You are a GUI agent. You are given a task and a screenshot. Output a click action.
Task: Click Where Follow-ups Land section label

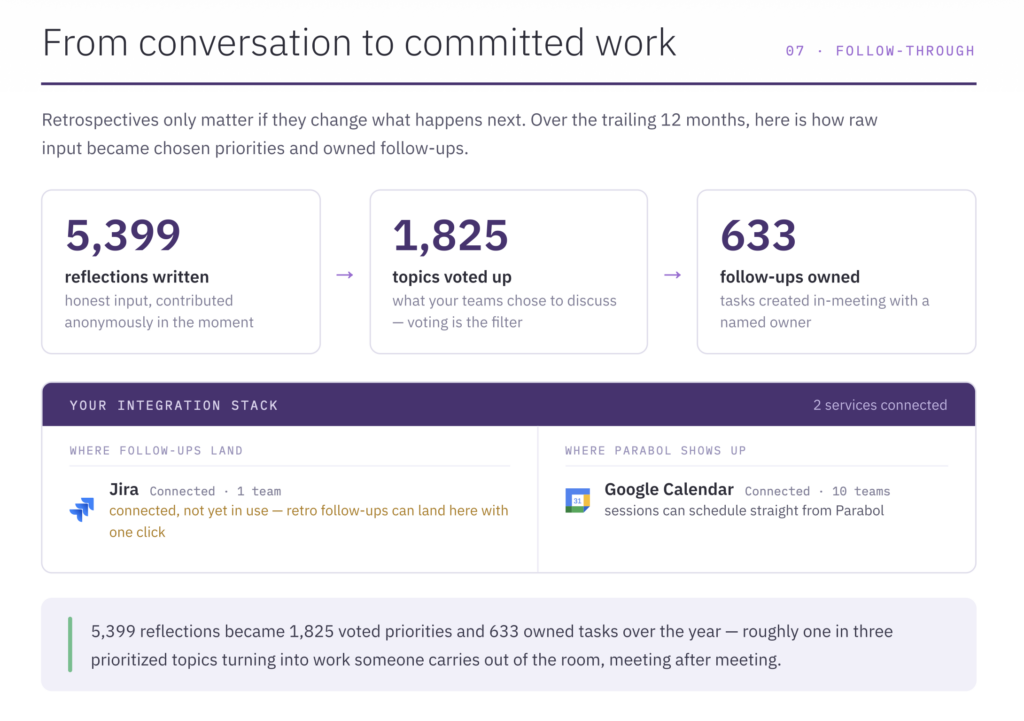tap(156, 451)
